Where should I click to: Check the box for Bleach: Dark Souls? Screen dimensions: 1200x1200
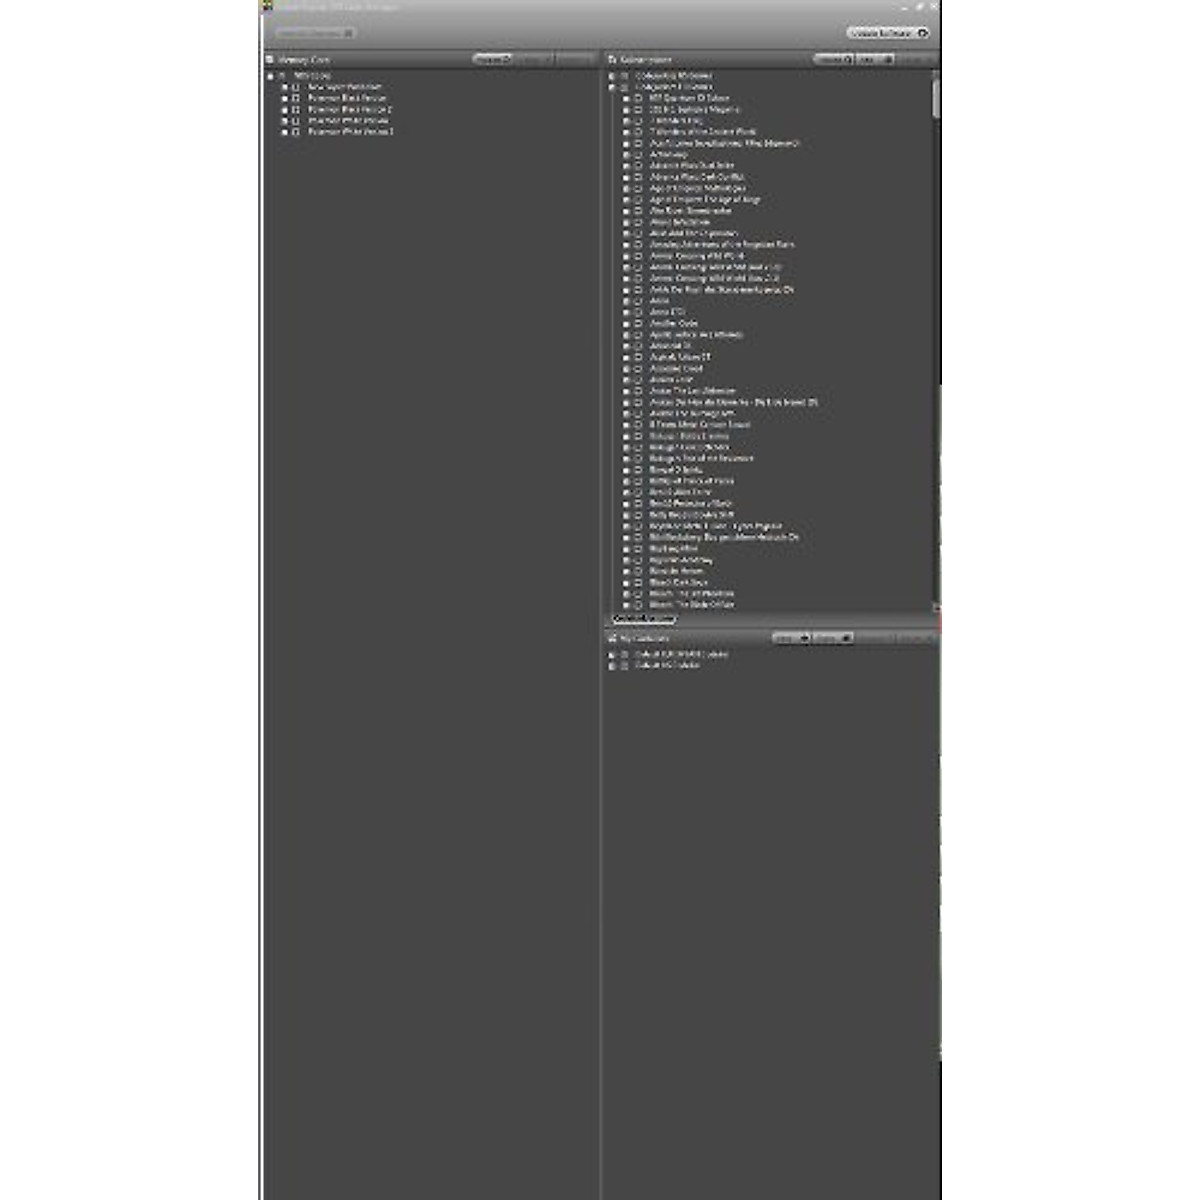[x=638, y=582]
